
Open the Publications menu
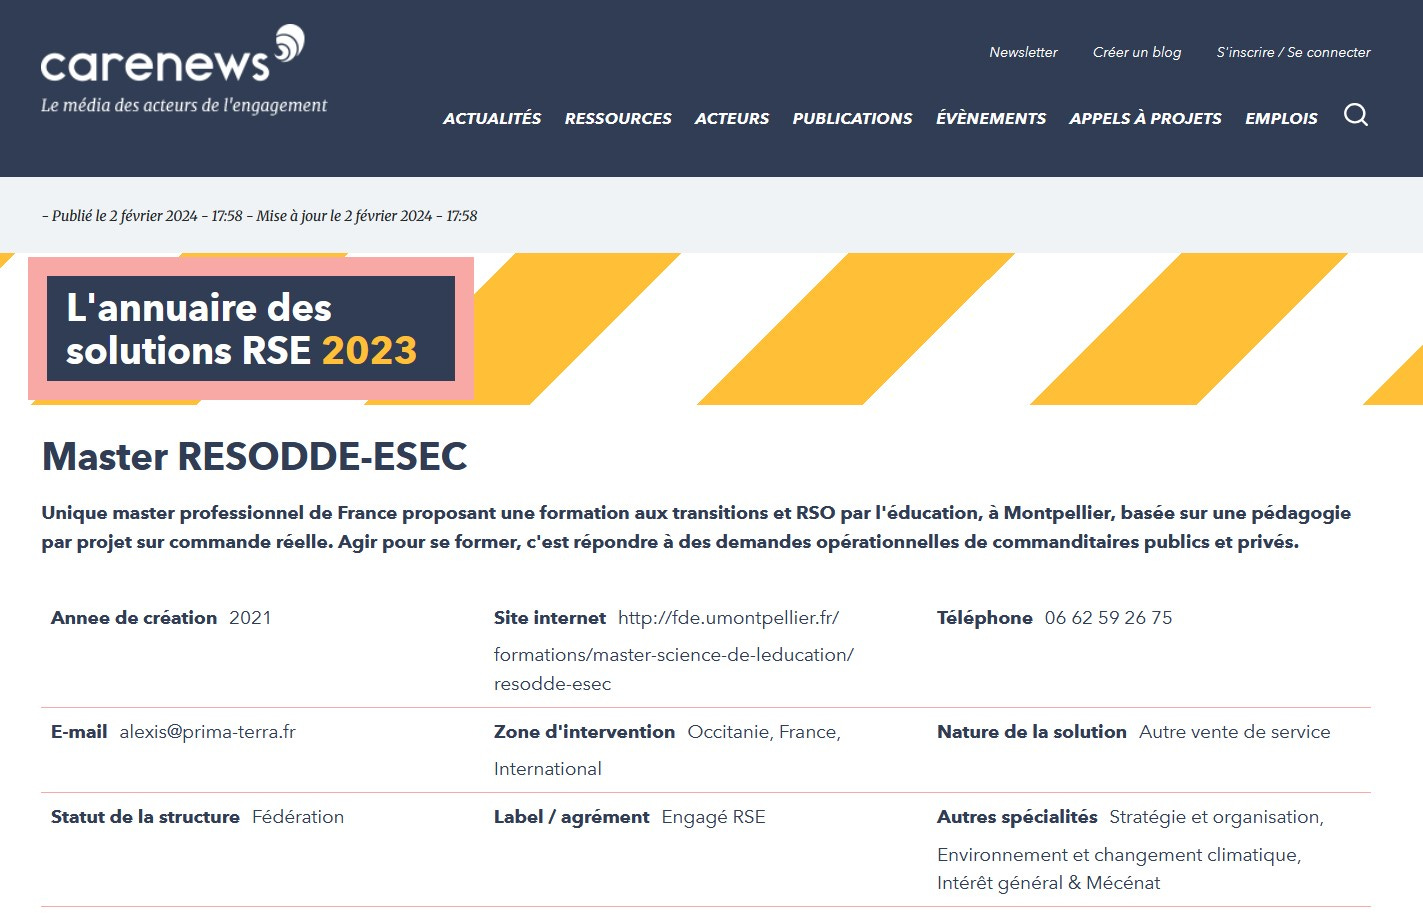tap(852, 118)
